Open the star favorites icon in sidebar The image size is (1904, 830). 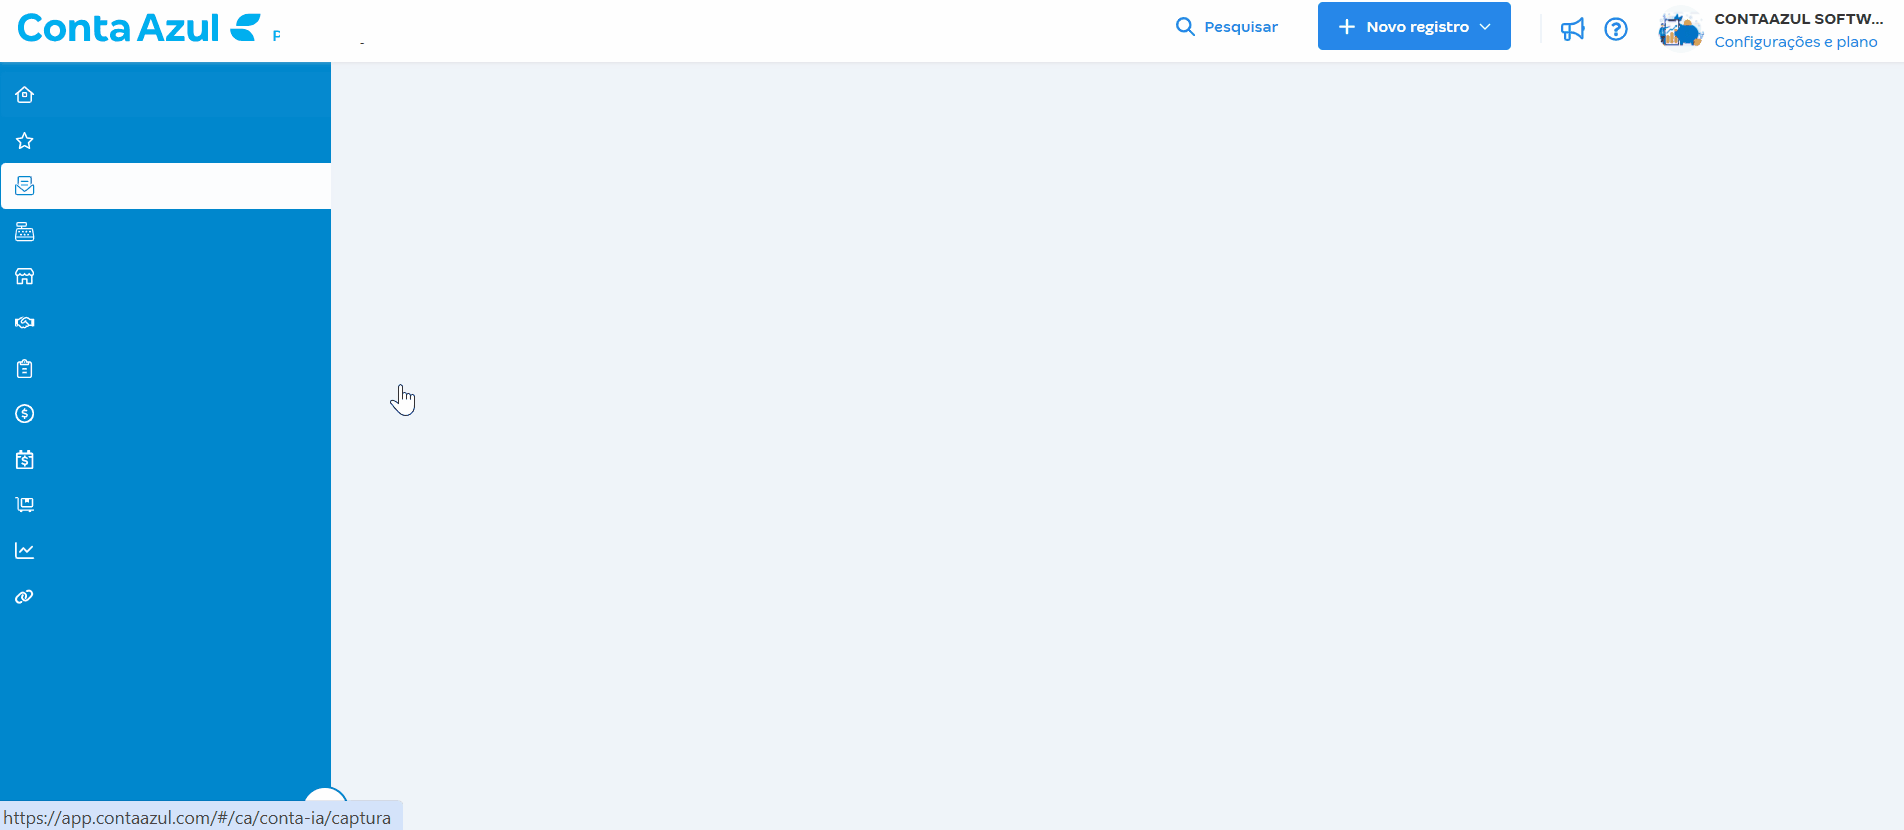click(x=25, y=141)
